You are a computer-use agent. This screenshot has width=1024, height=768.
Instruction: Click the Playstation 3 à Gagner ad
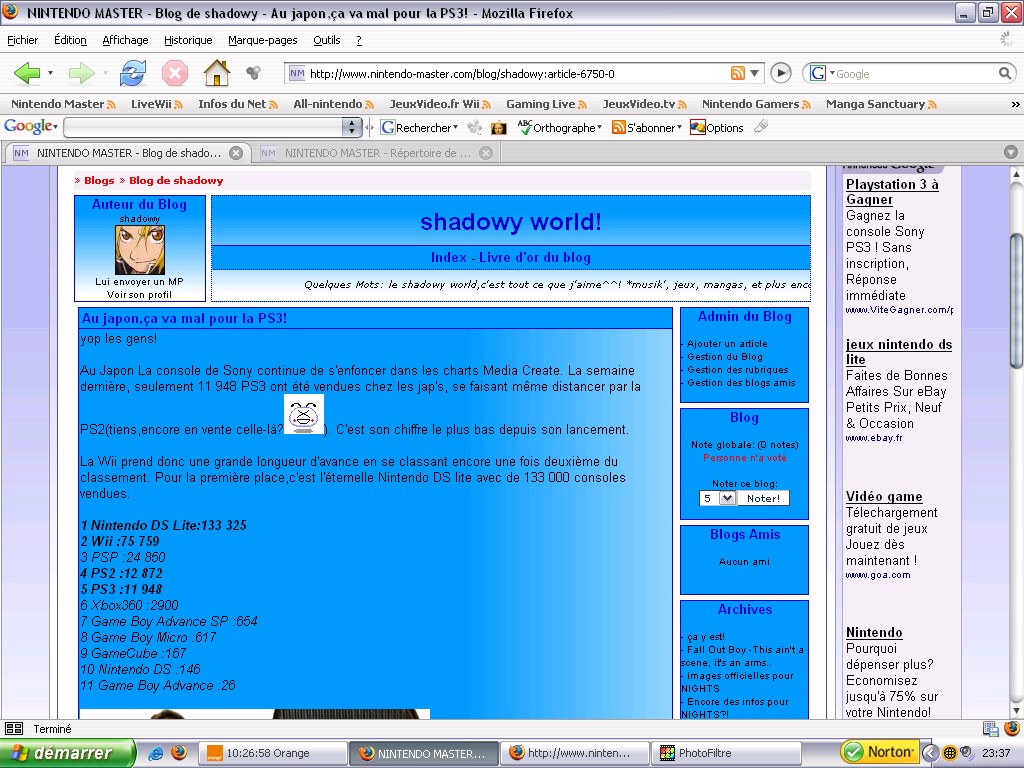coord(892,192)
